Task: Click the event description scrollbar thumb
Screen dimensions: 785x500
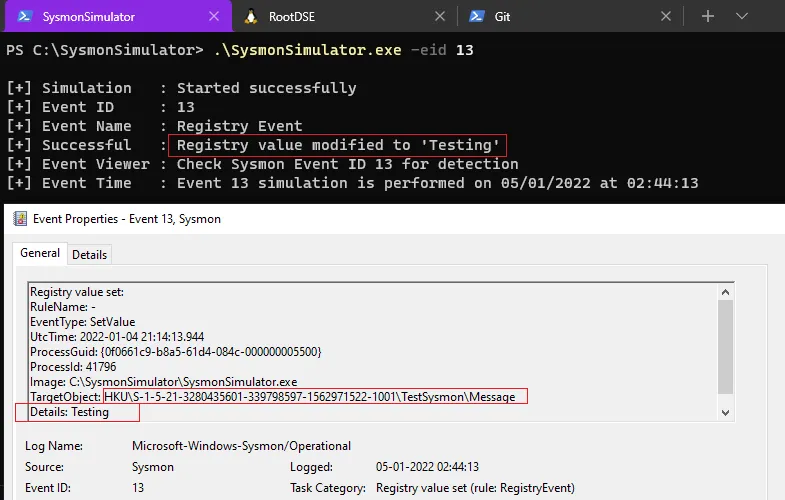Action: tap(726, 340)
